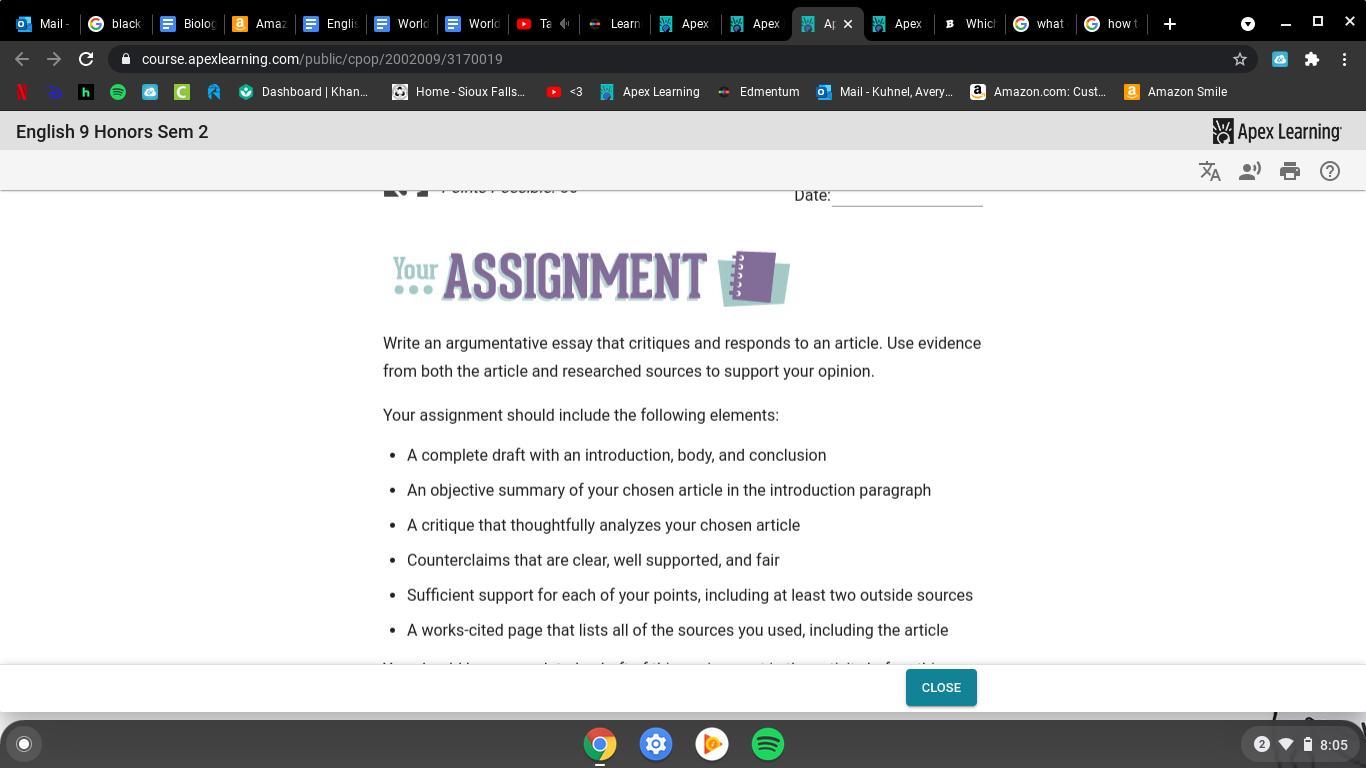
Task: Open Amazon.com: Cust... bookmark
Action: coord(1039,92)
